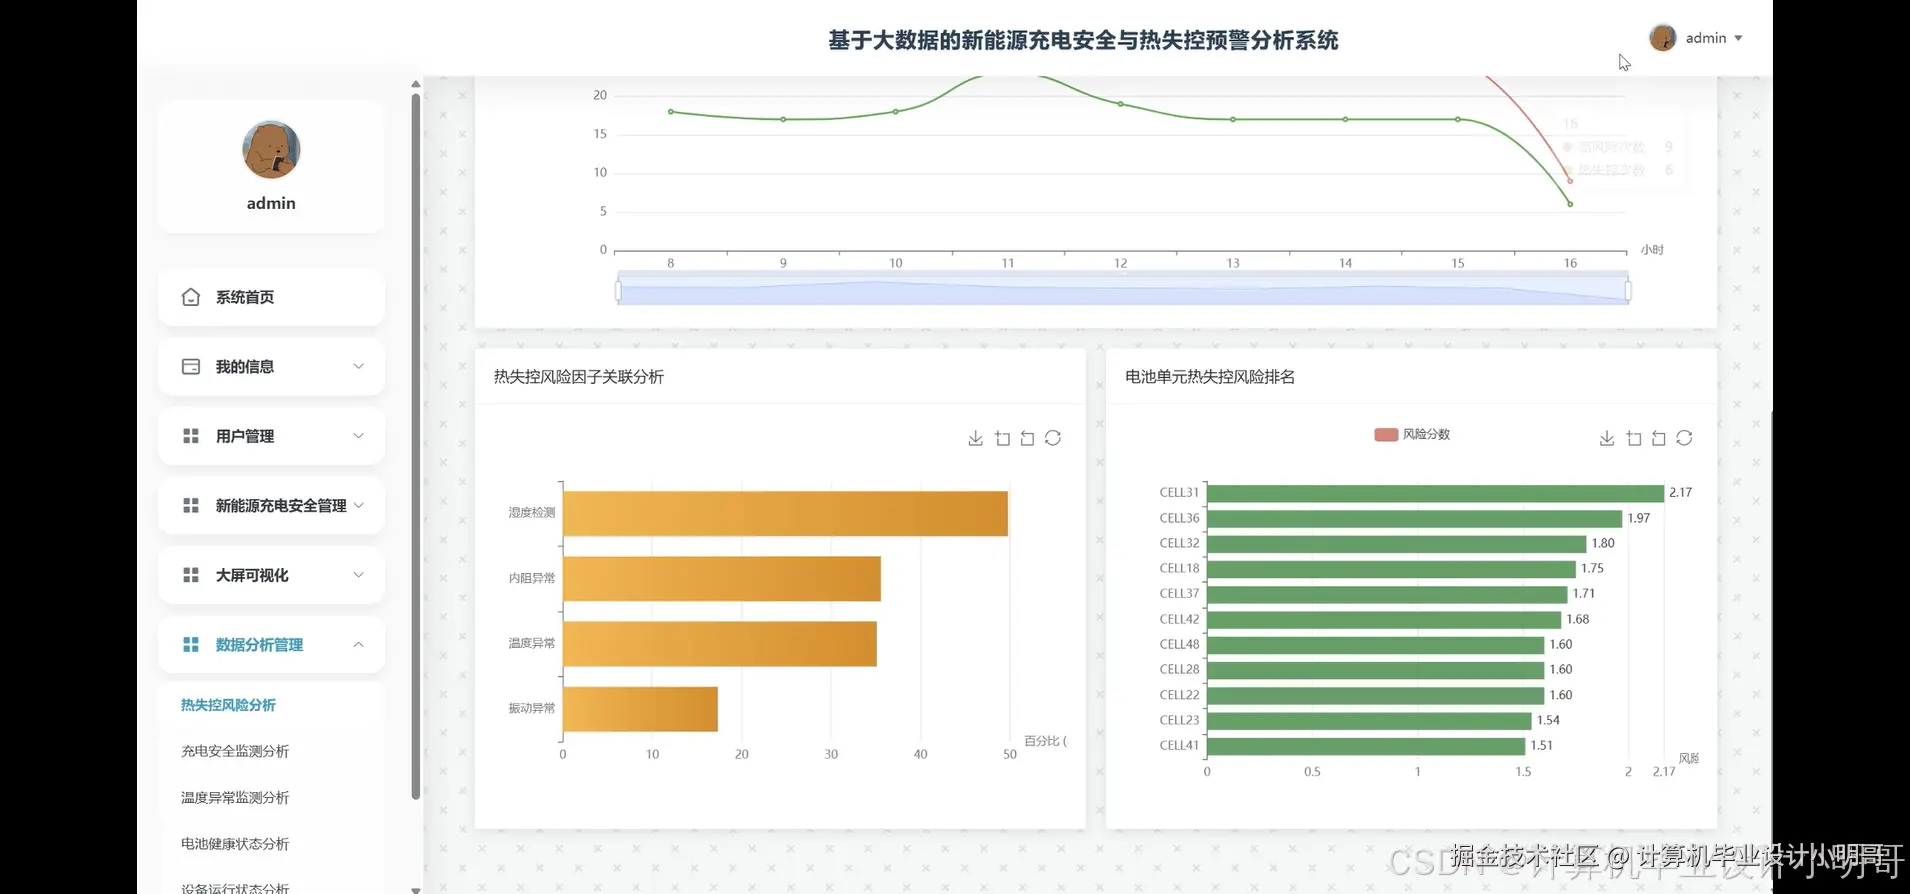Save the battery cell risk ranking chart as image
Screen dimensions: 1910x894
(1607, 438)
